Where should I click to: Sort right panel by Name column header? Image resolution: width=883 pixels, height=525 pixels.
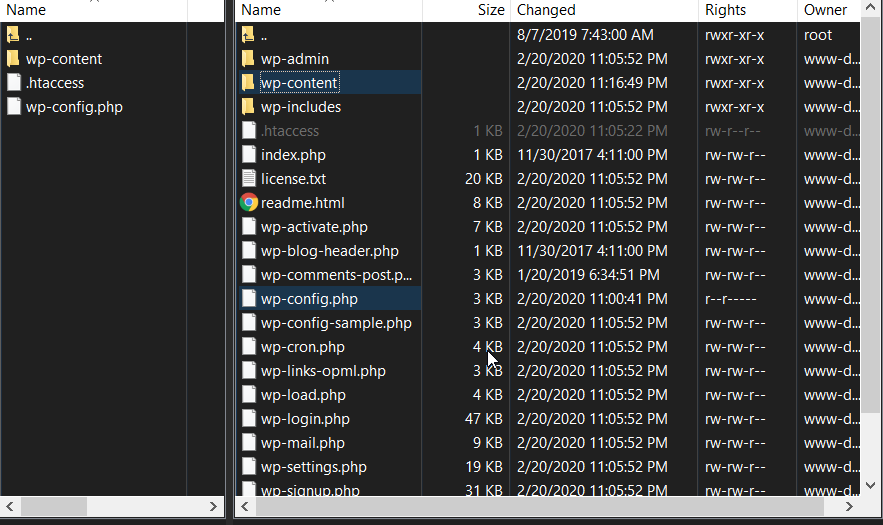tap(329, 10)
